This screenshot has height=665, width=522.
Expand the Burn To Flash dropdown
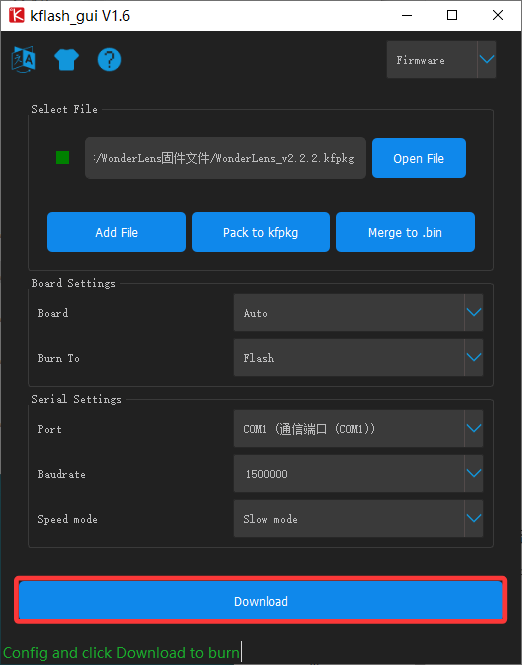[x=358, y=358]
